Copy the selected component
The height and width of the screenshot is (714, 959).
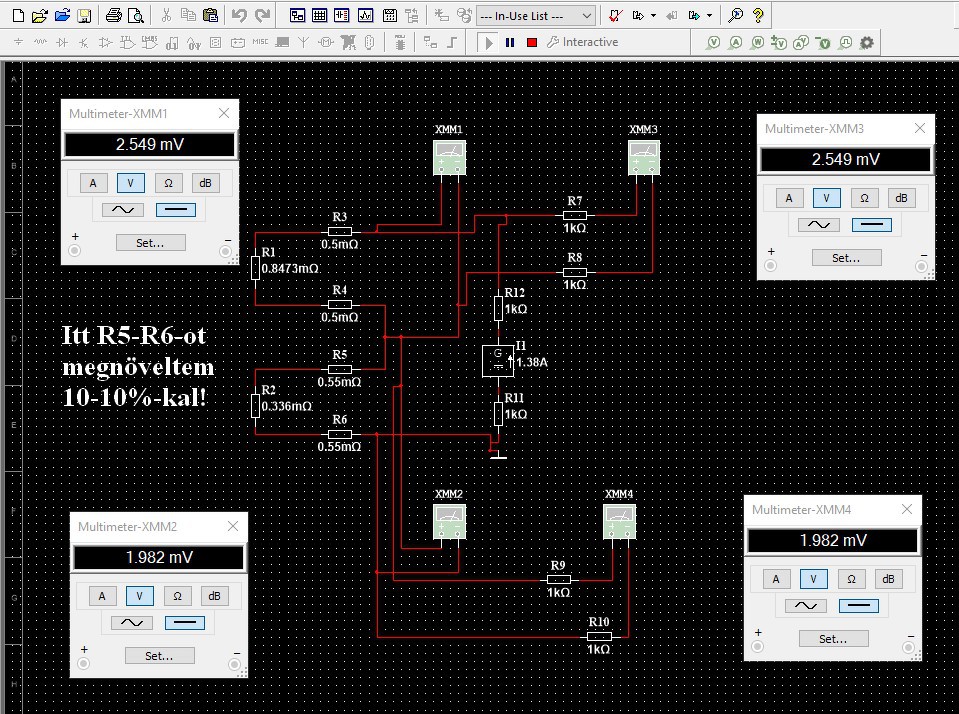[x=188, y=16]
